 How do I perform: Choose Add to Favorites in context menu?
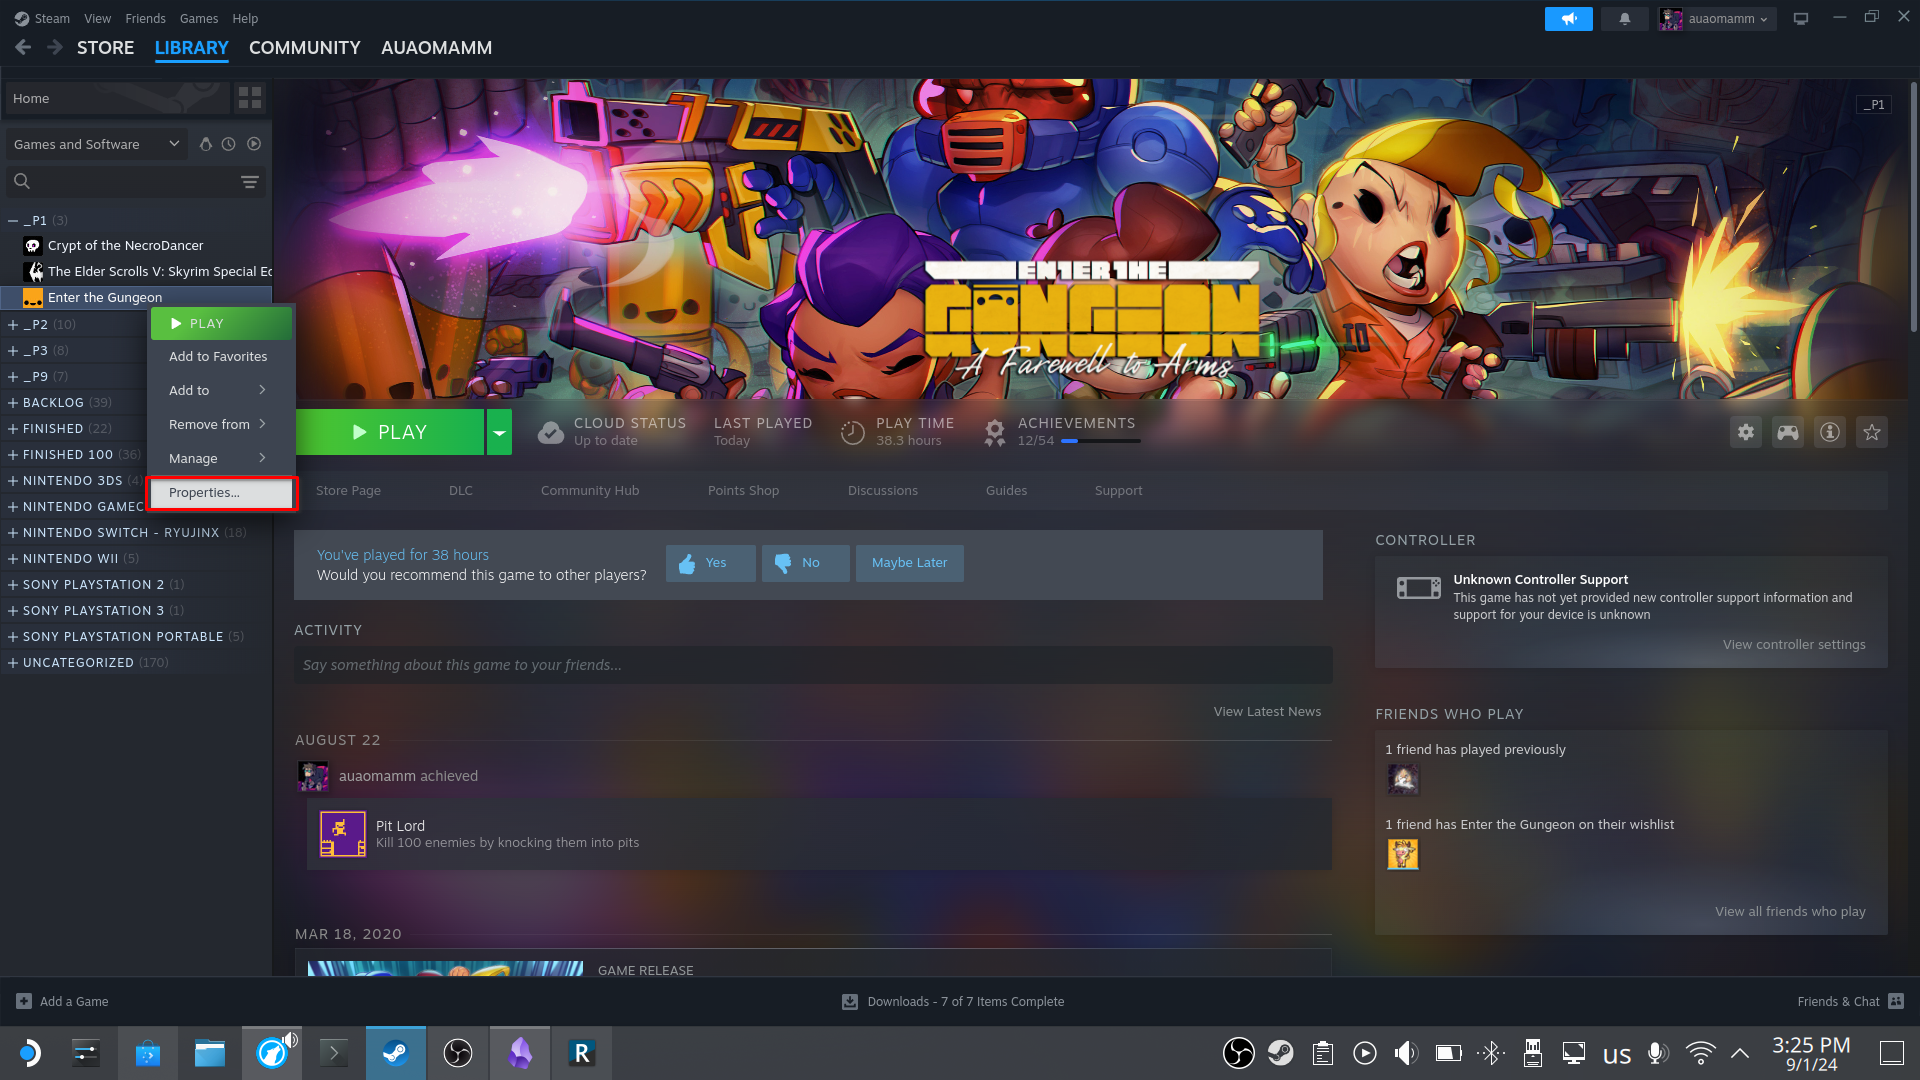pyautogui.click(x=222, y=356)
